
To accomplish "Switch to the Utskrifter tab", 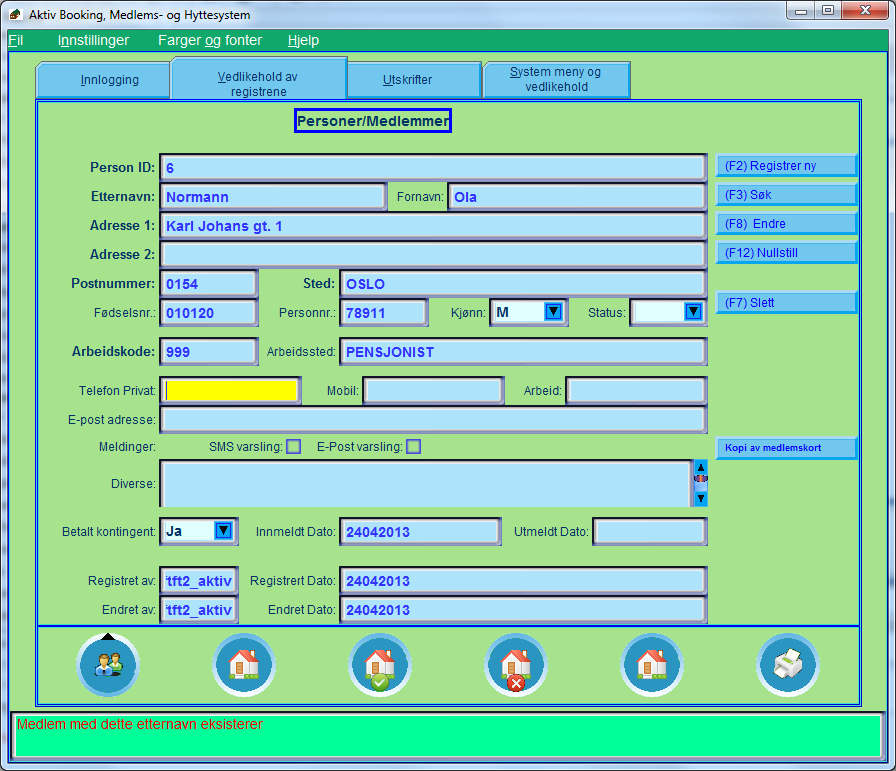I will 414,80.
